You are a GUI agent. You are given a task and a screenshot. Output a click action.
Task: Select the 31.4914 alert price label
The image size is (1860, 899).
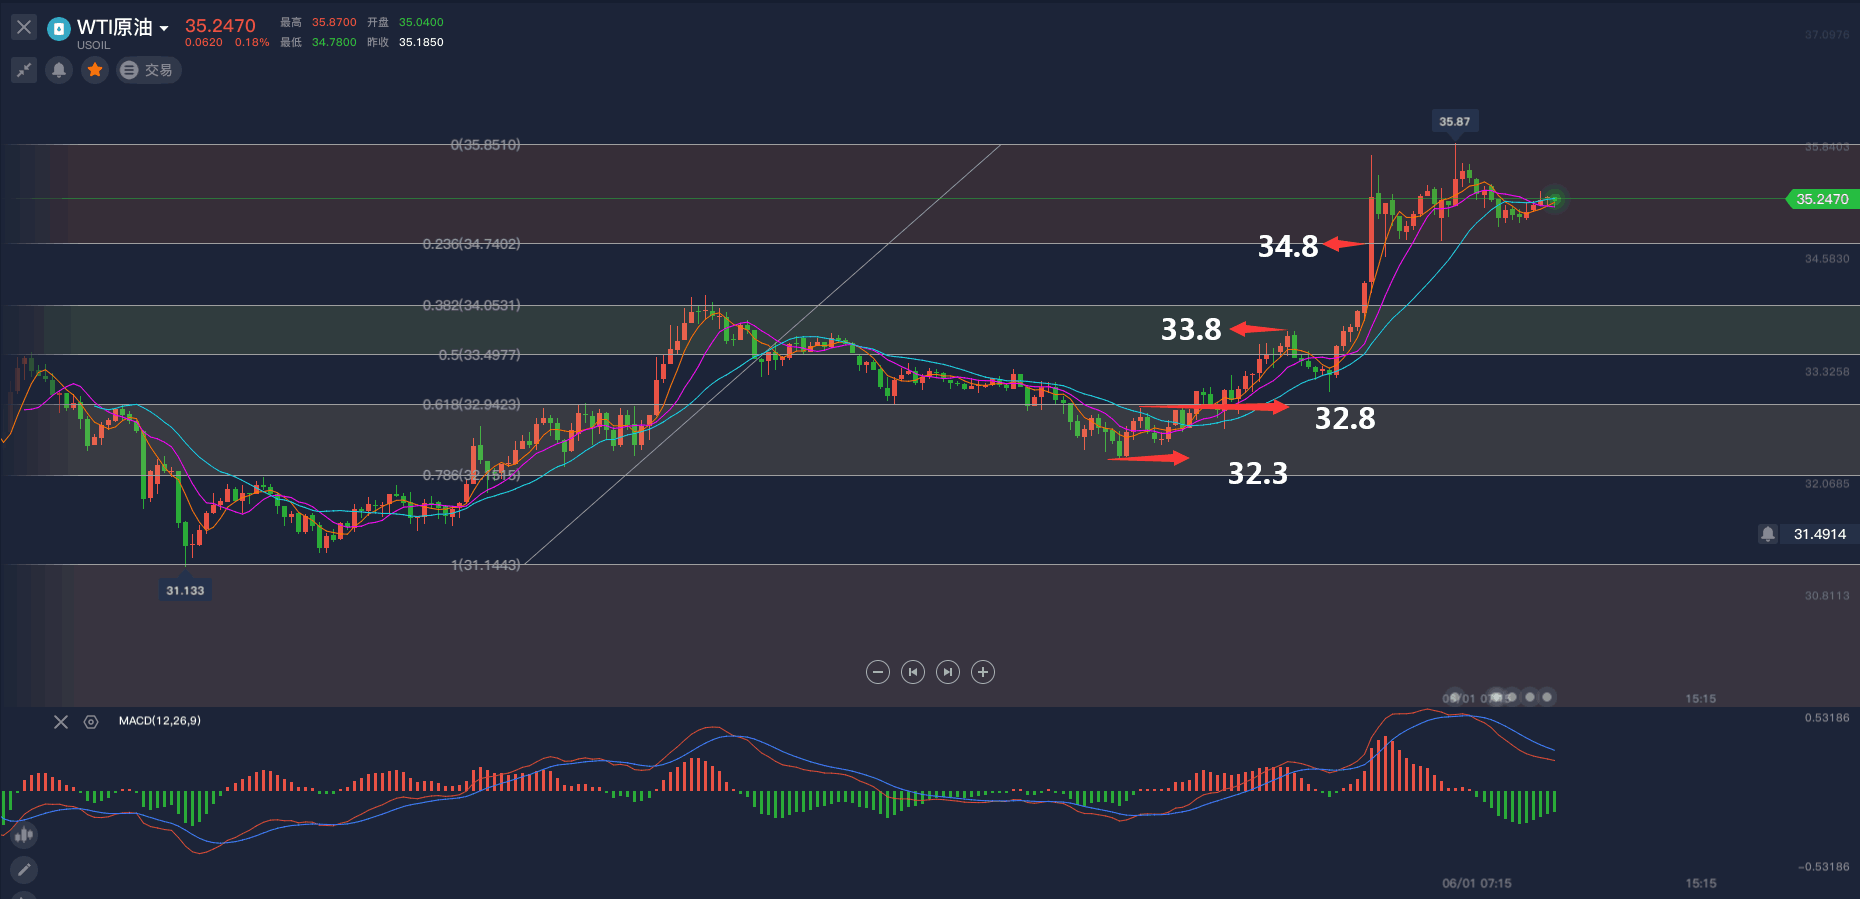(1820, 534)
